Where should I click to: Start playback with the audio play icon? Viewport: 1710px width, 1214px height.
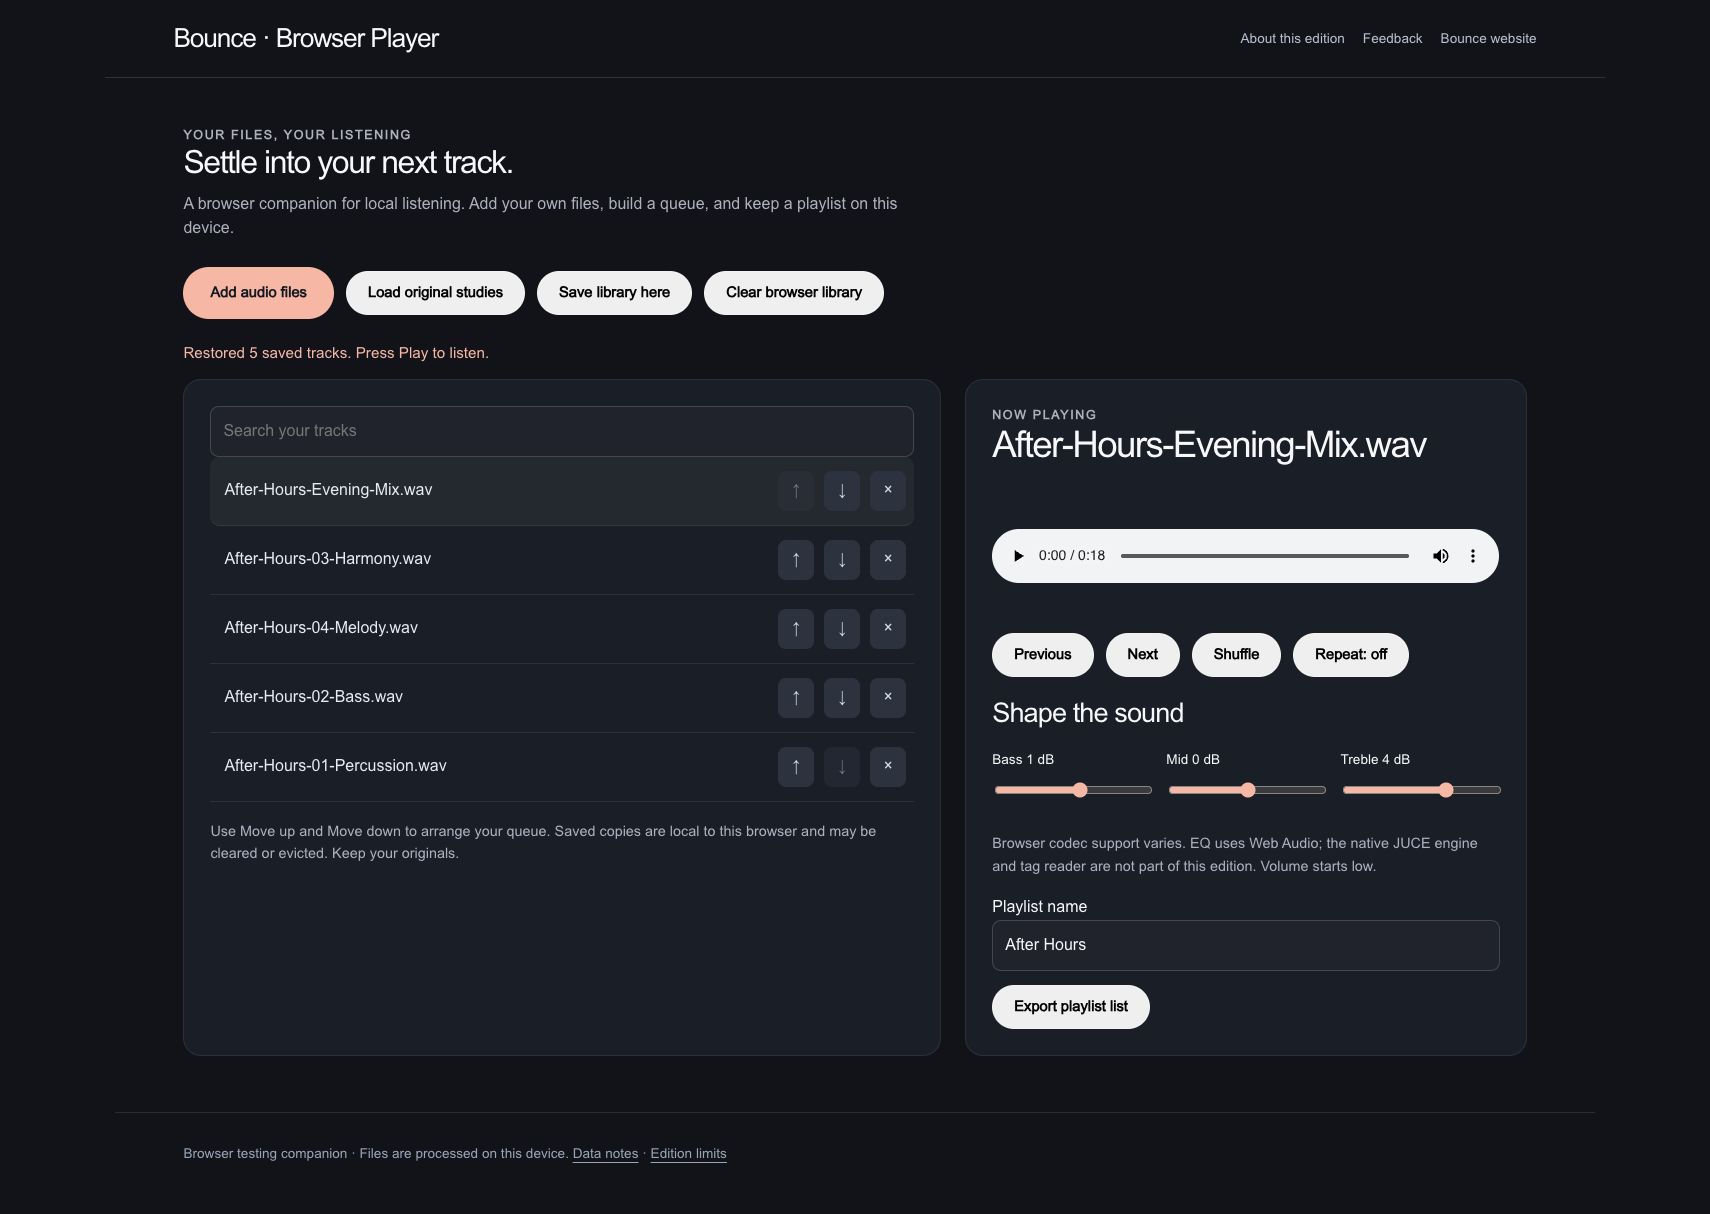[x=1018, y=556]
